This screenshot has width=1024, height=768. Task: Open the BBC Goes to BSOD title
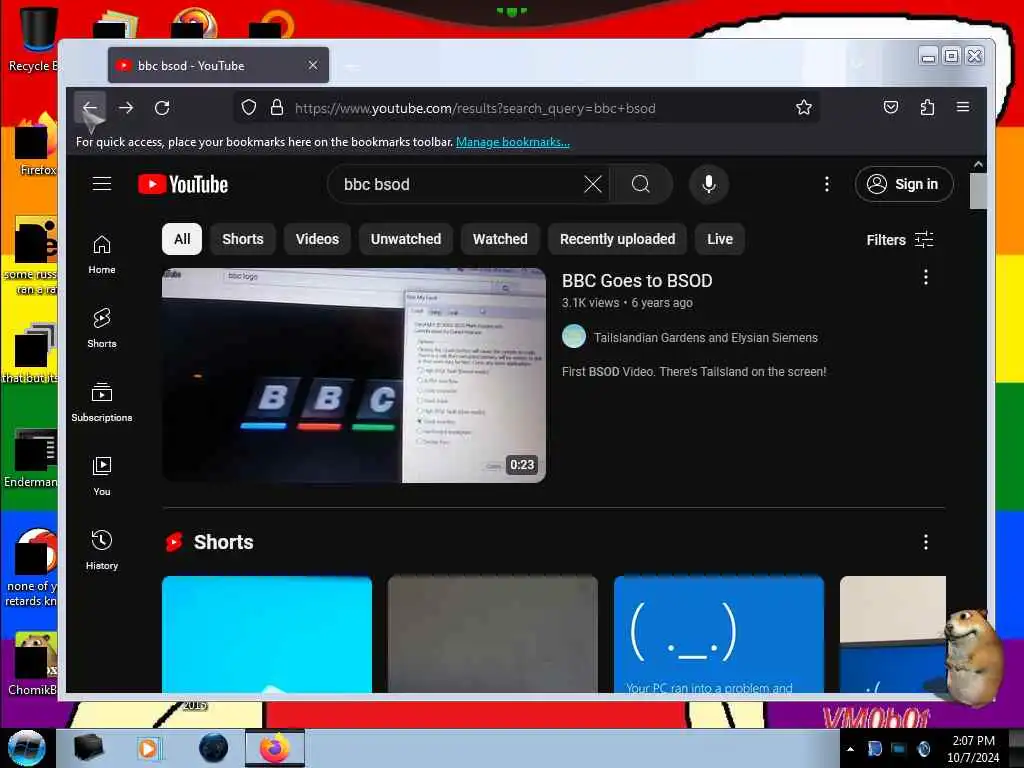pos(637,281)
